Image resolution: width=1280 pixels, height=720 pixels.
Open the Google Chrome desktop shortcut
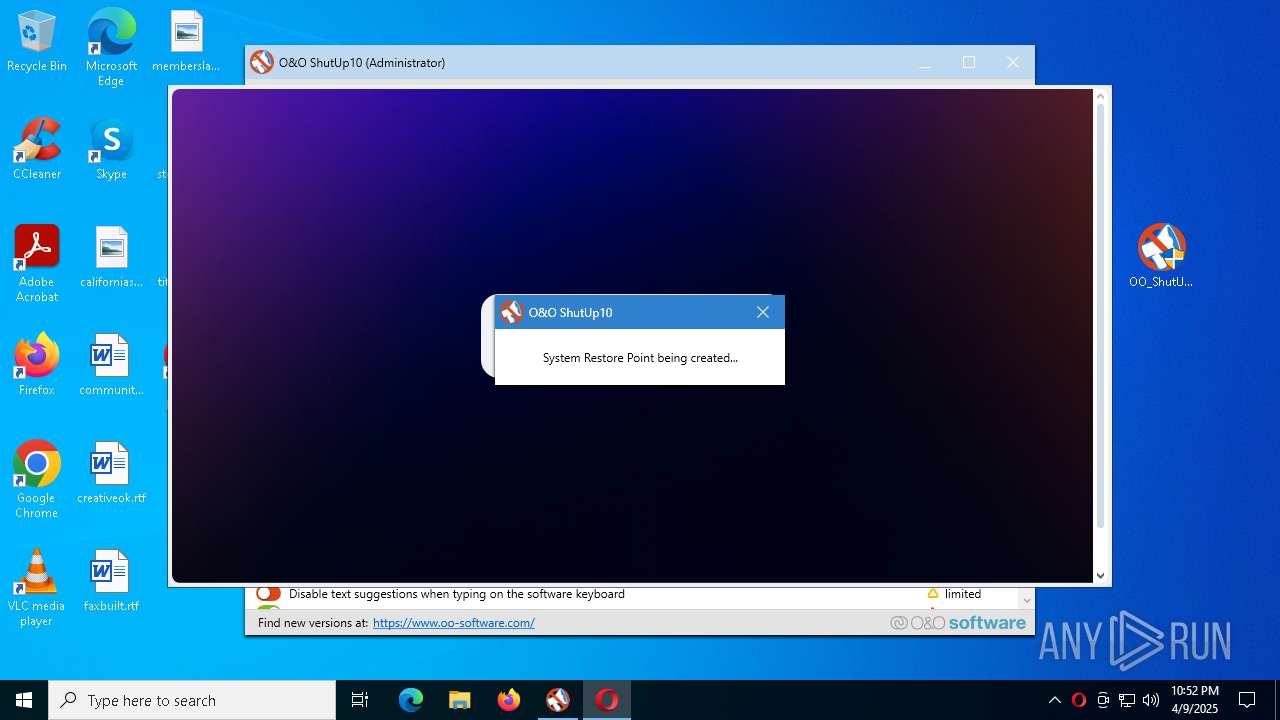37,479
